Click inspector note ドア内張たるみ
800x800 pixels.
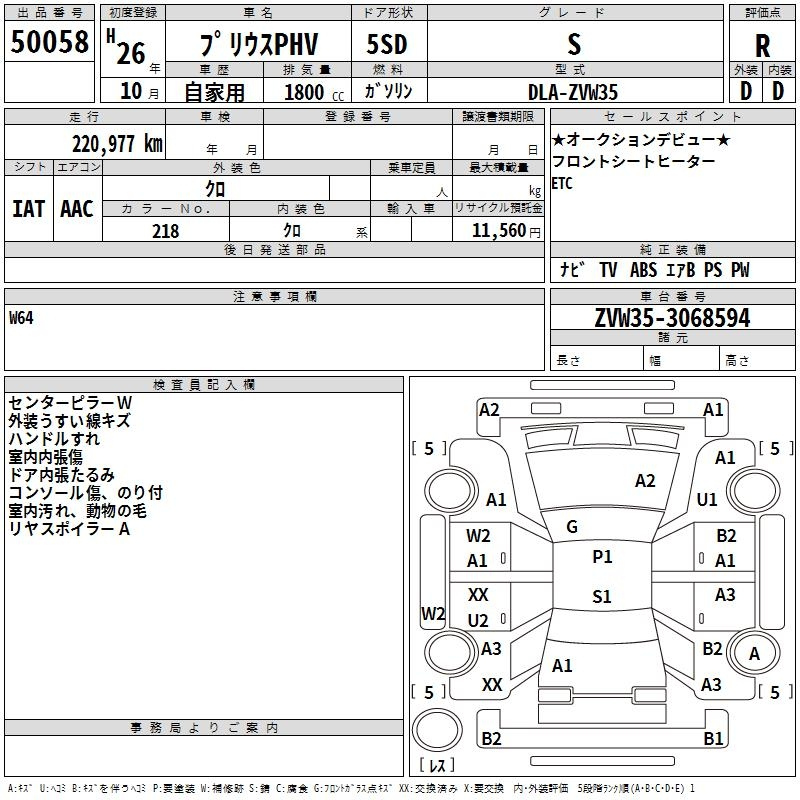click(x=61, y=474)
